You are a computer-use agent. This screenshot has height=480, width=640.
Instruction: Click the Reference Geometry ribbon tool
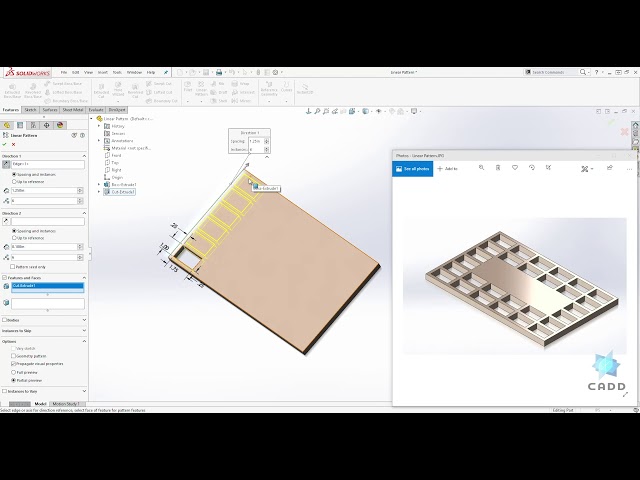(269, 89)
